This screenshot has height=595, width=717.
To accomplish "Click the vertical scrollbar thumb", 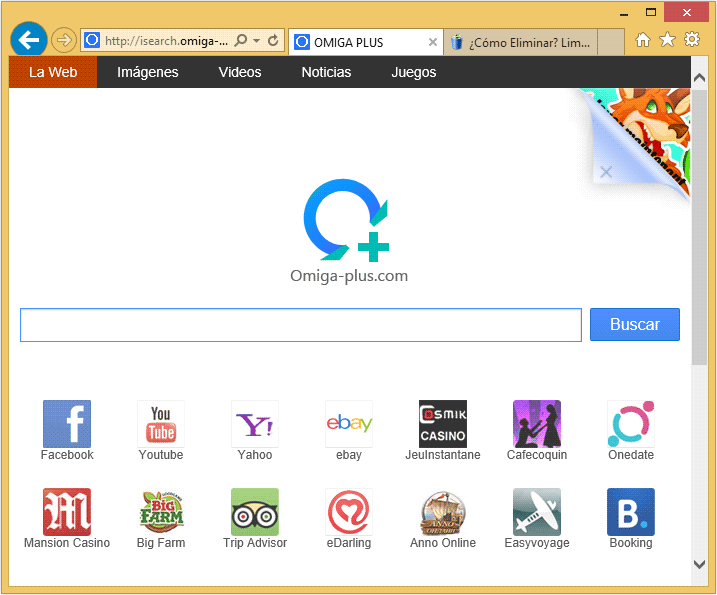I will (699, 227).
